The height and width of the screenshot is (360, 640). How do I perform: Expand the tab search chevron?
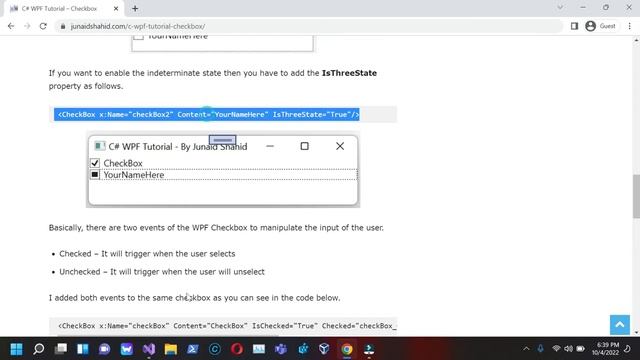tap(560, 7)
